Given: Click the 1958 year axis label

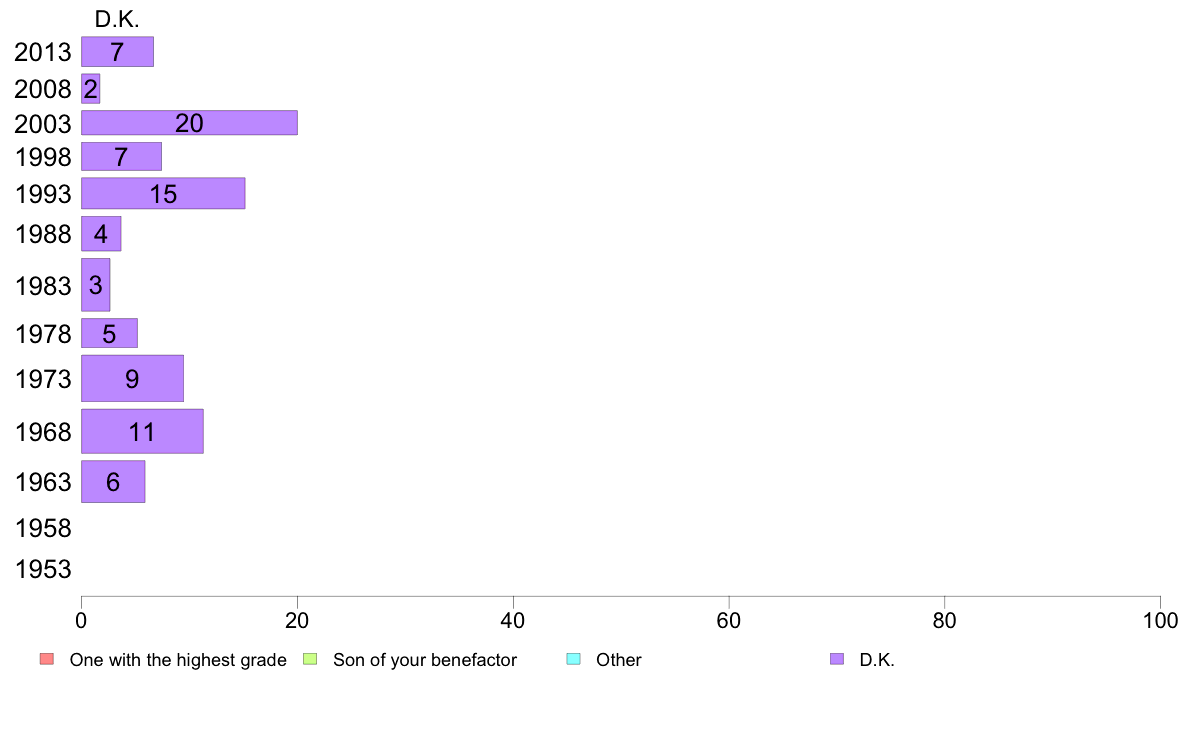Looking at the screenshot, I should coord(43,528).
